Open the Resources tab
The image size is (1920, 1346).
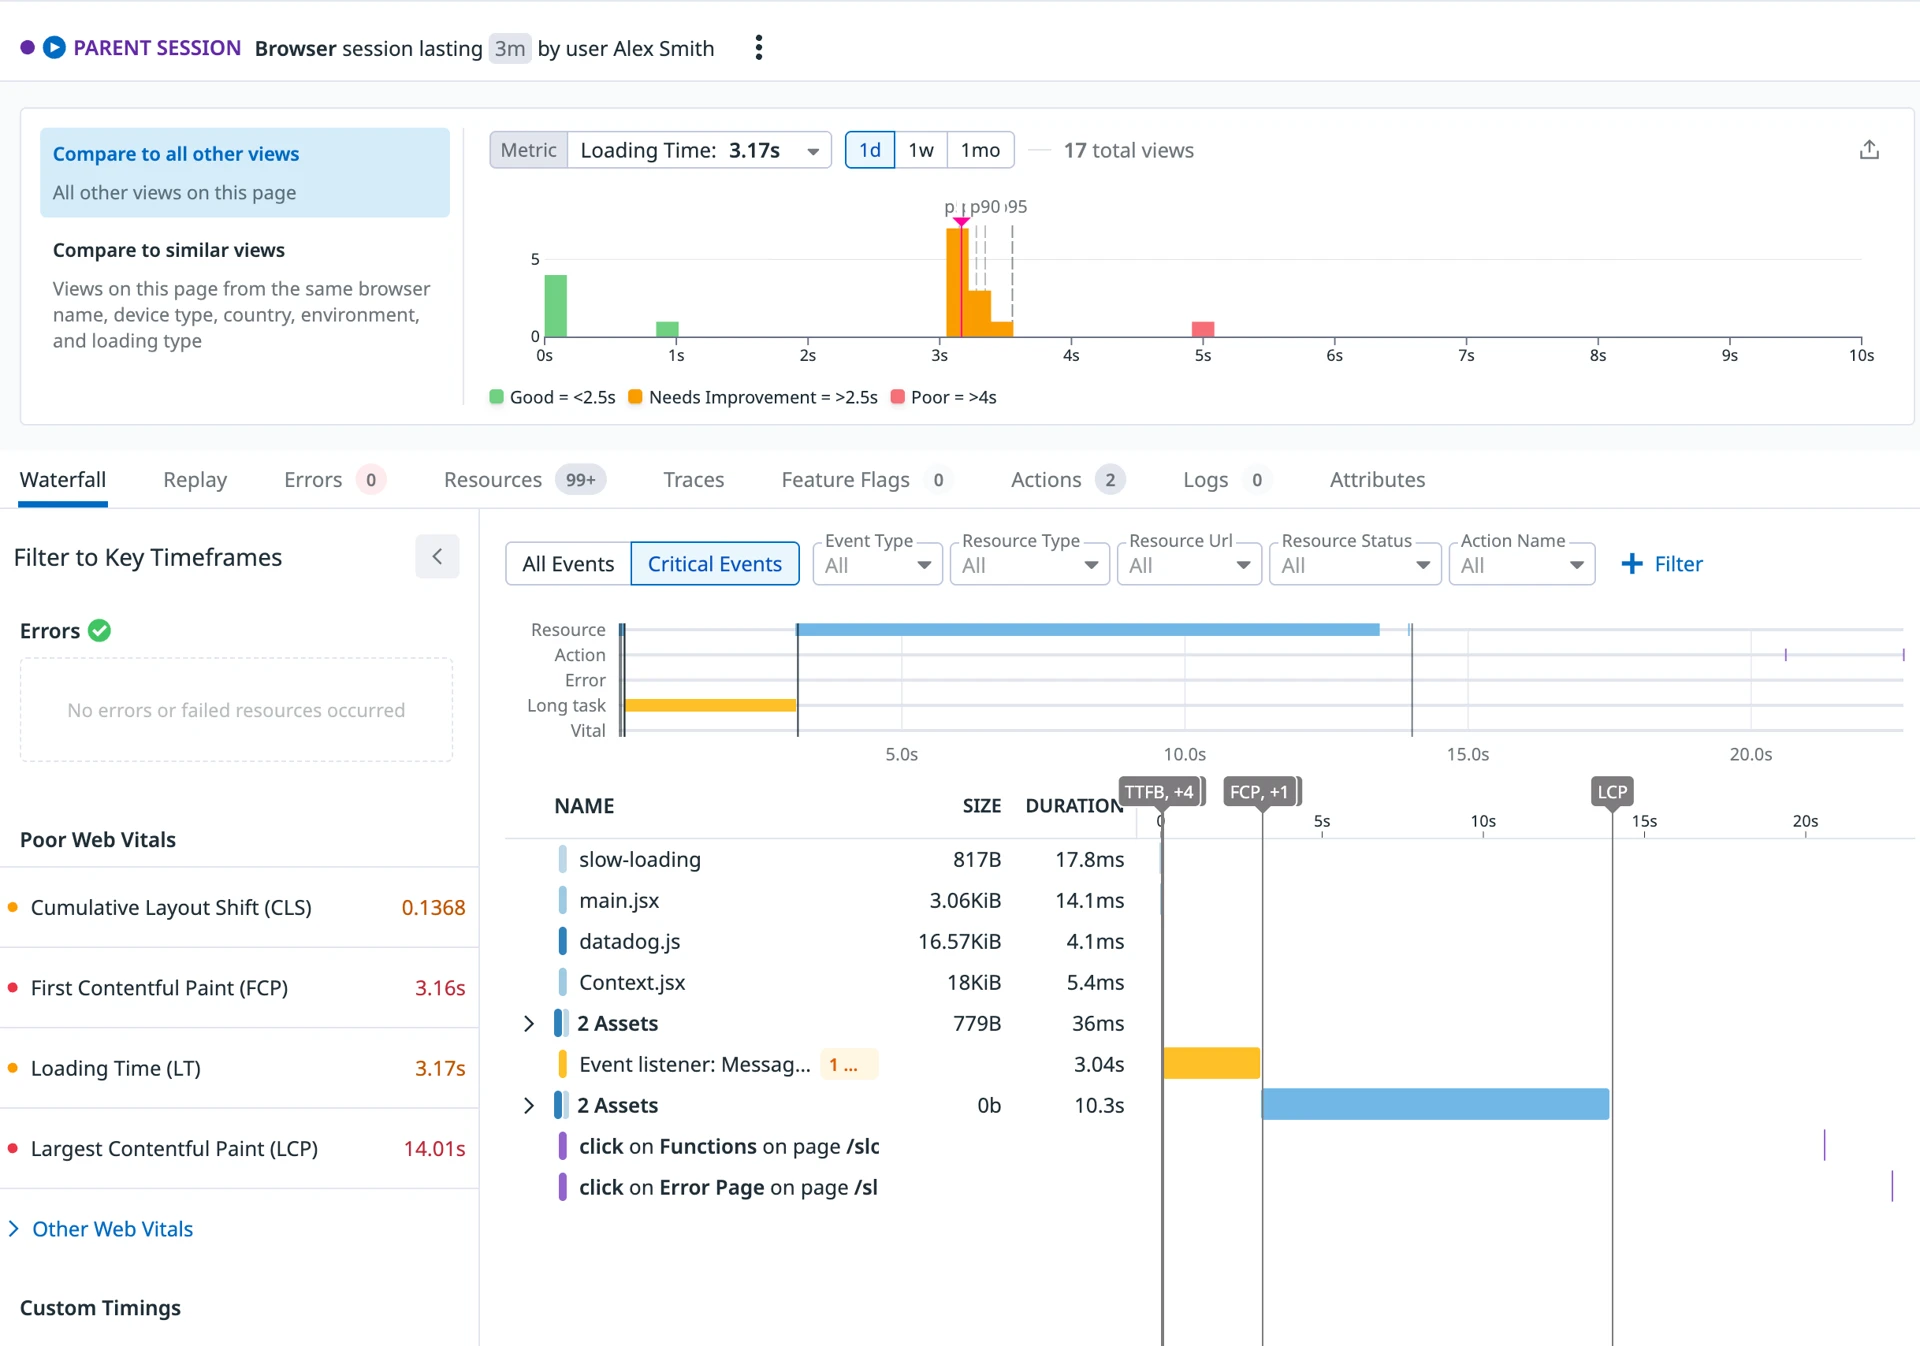point(493,480)
